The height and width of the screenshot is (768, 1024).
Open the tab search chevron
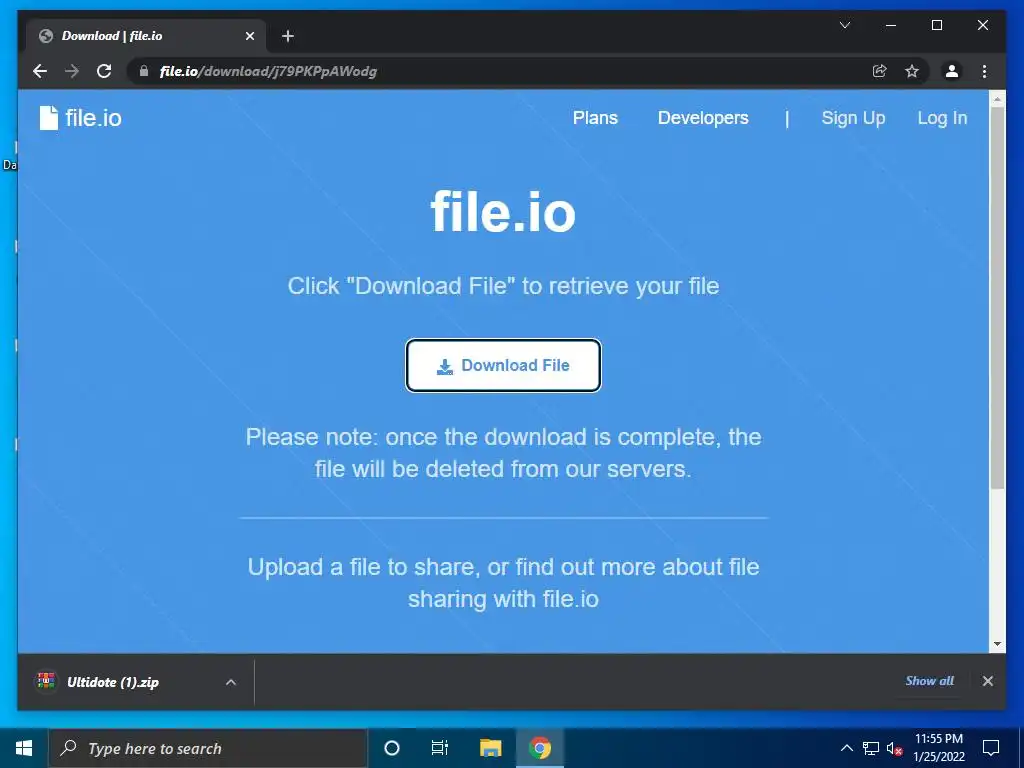click(x=844, y=25)
